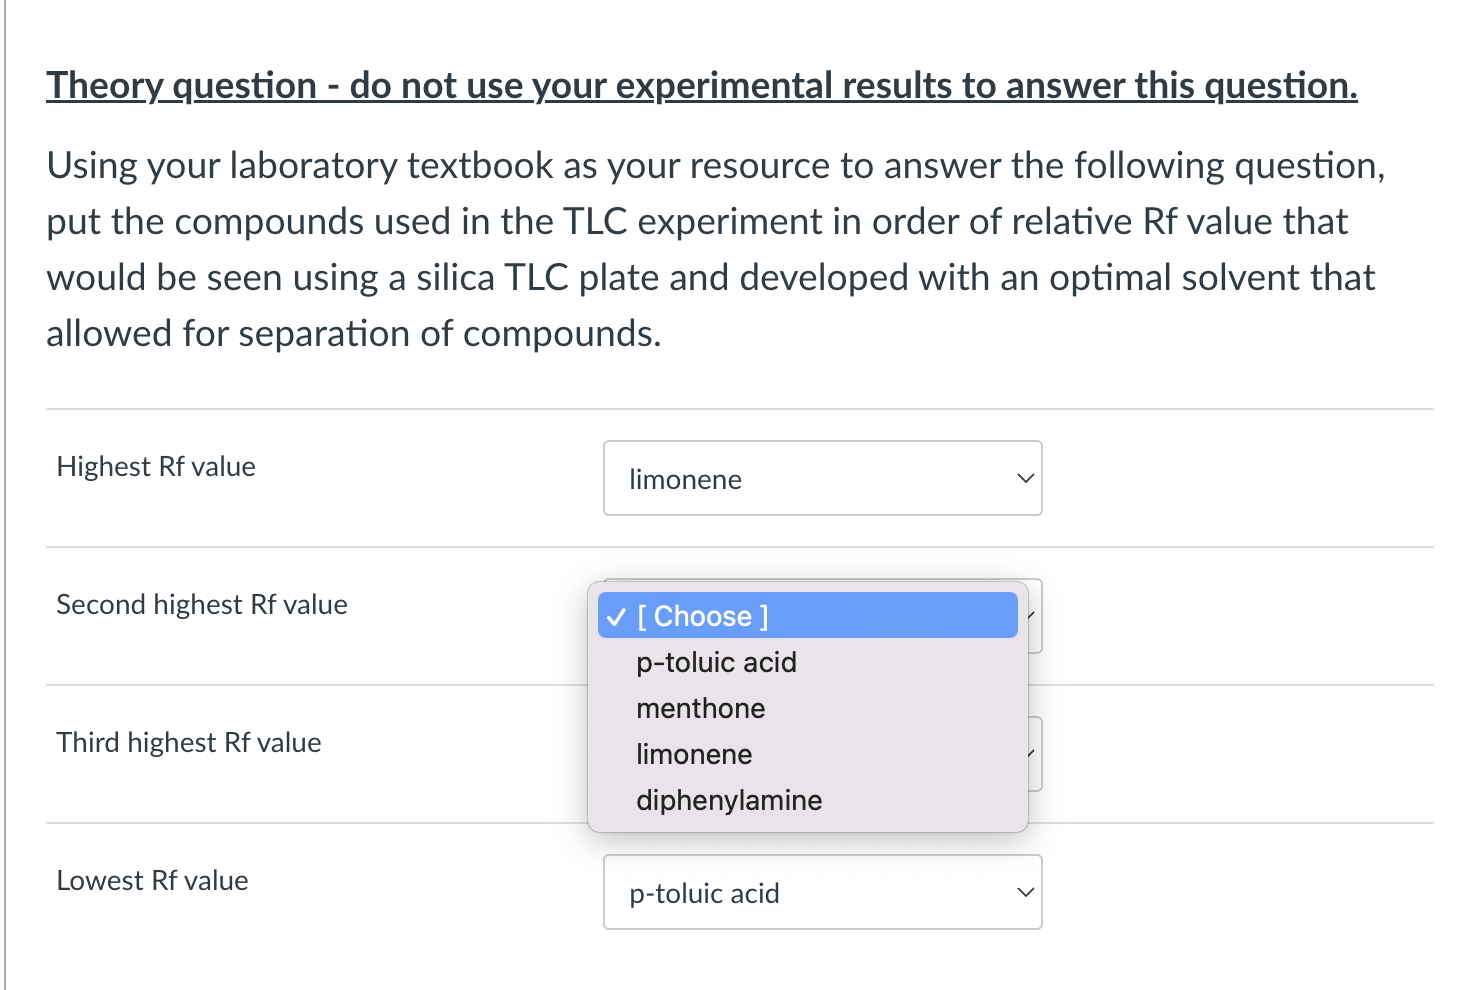Choose diphenylamine in the dropdown options

[728, 800]
